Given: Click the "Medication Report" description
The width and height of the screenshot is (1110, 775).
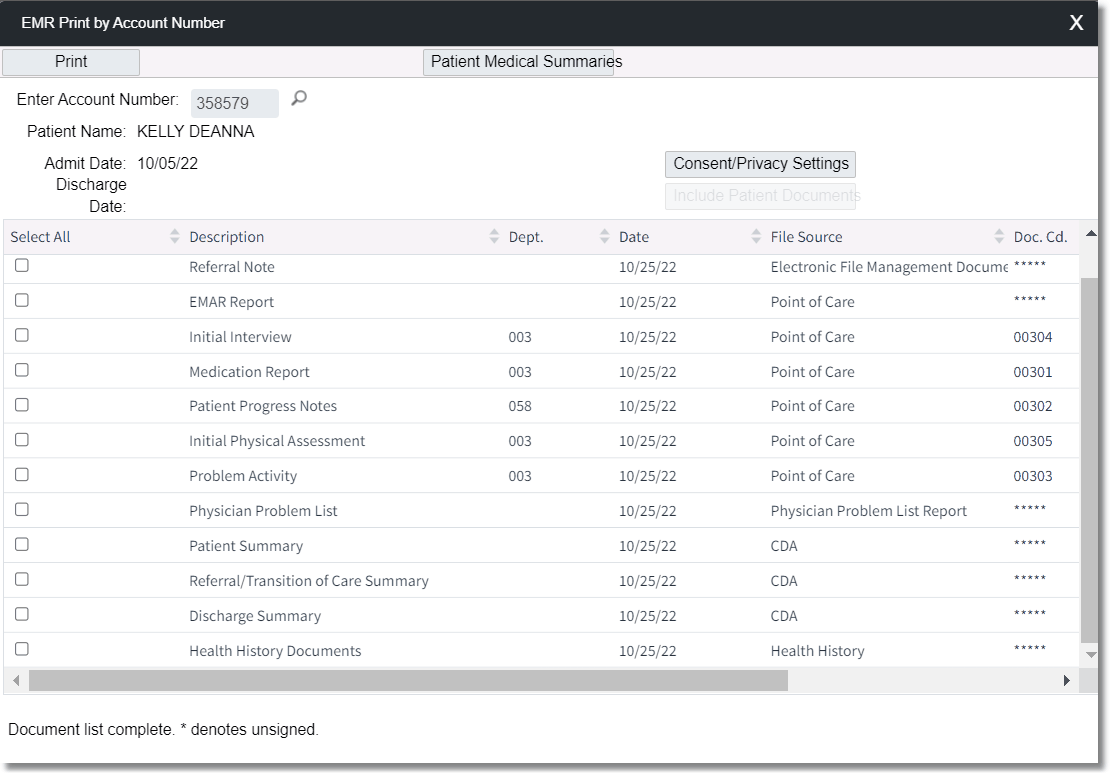Looking at the screenshot, I should 249,372.
